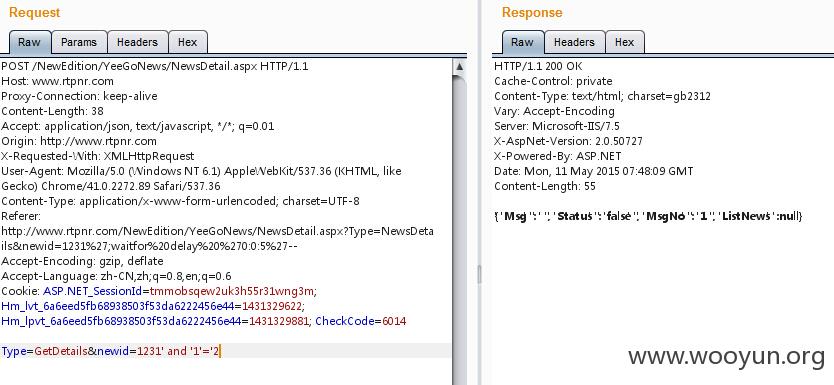Click the Content-Type x-www-form-urlencoded request line
The image size is (834, 385).
point(180,201)
